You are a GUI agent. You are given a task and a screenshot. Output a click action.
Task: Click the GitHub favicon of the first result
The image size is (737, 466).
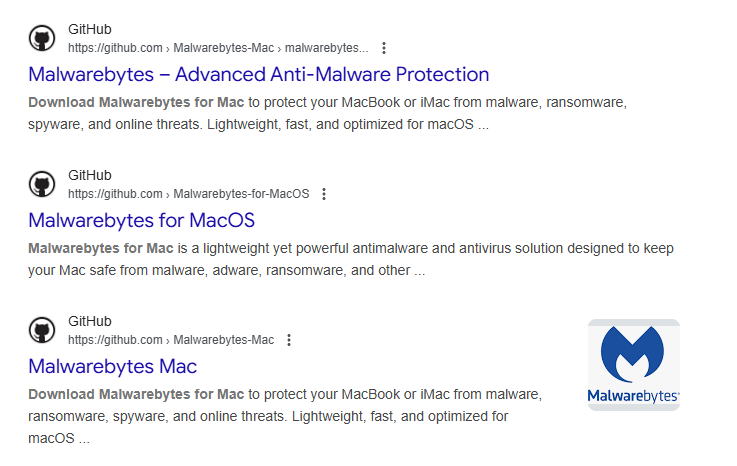(42, 38)
